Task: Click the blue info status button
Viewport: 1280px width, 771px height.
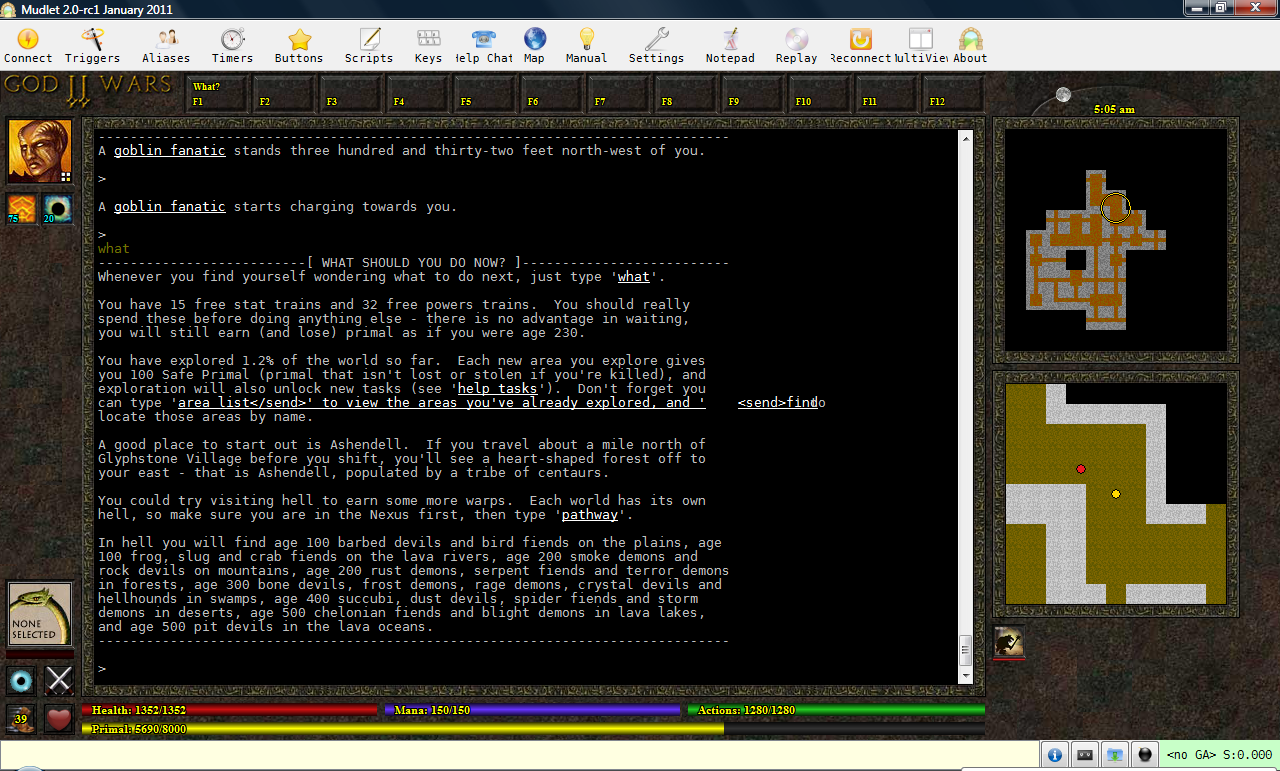Action: 1055,755
